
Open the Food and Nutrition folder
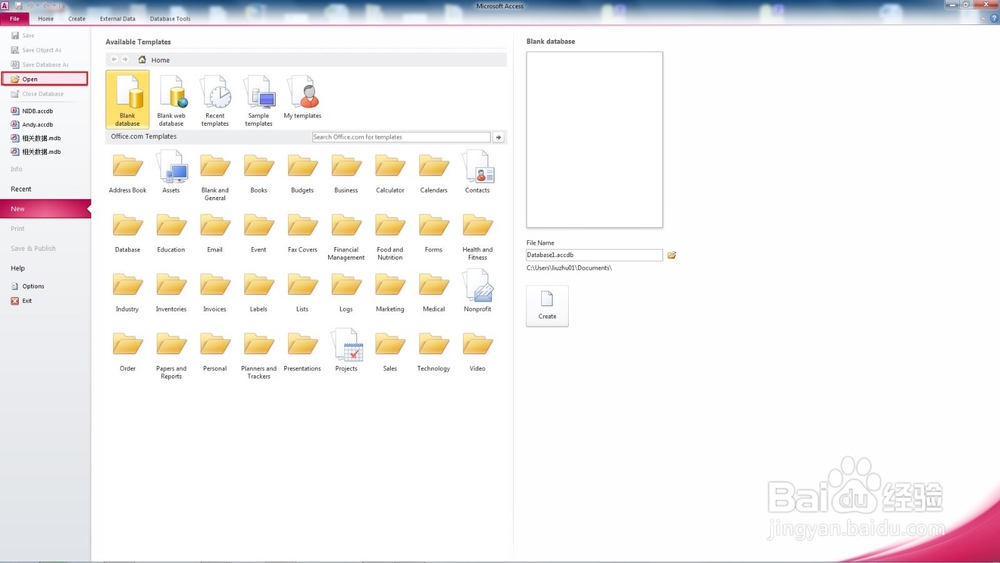390,236
